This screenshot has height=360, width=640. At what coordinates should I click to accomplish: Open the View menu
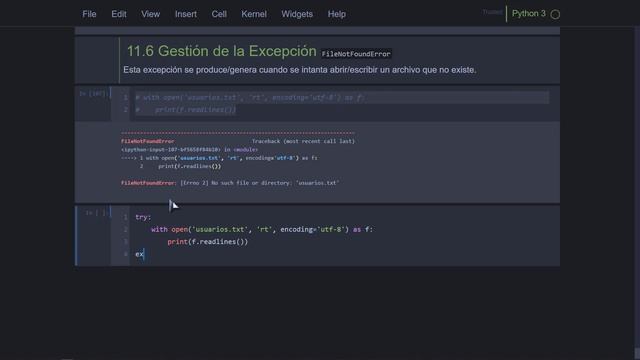[x=151, y=14]
